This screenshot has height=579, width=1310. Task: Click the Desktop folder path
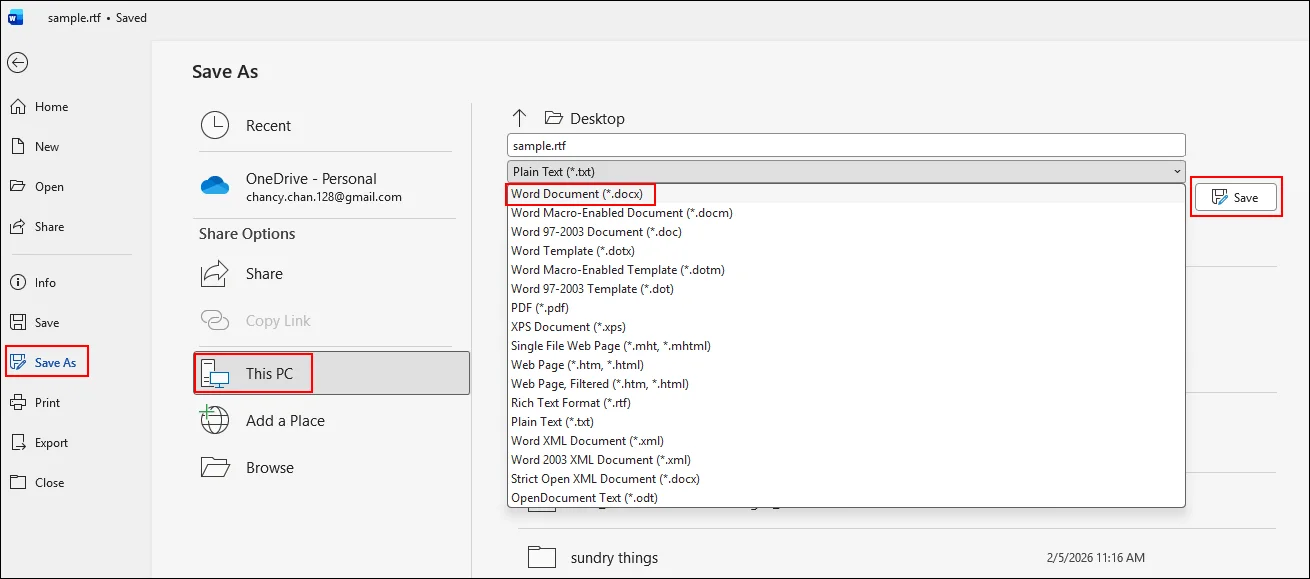597,119
